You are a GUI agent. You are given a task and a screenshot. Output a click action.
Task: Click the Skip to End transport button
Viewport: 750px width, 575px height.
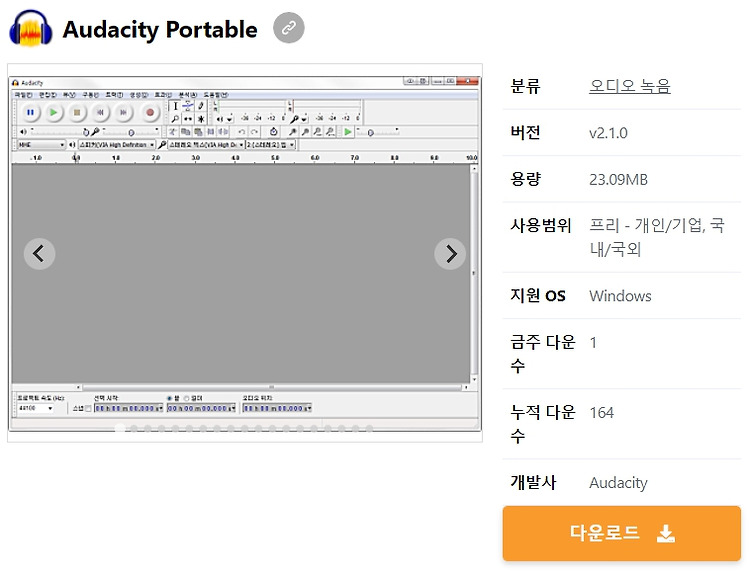[x=123, y=112]
